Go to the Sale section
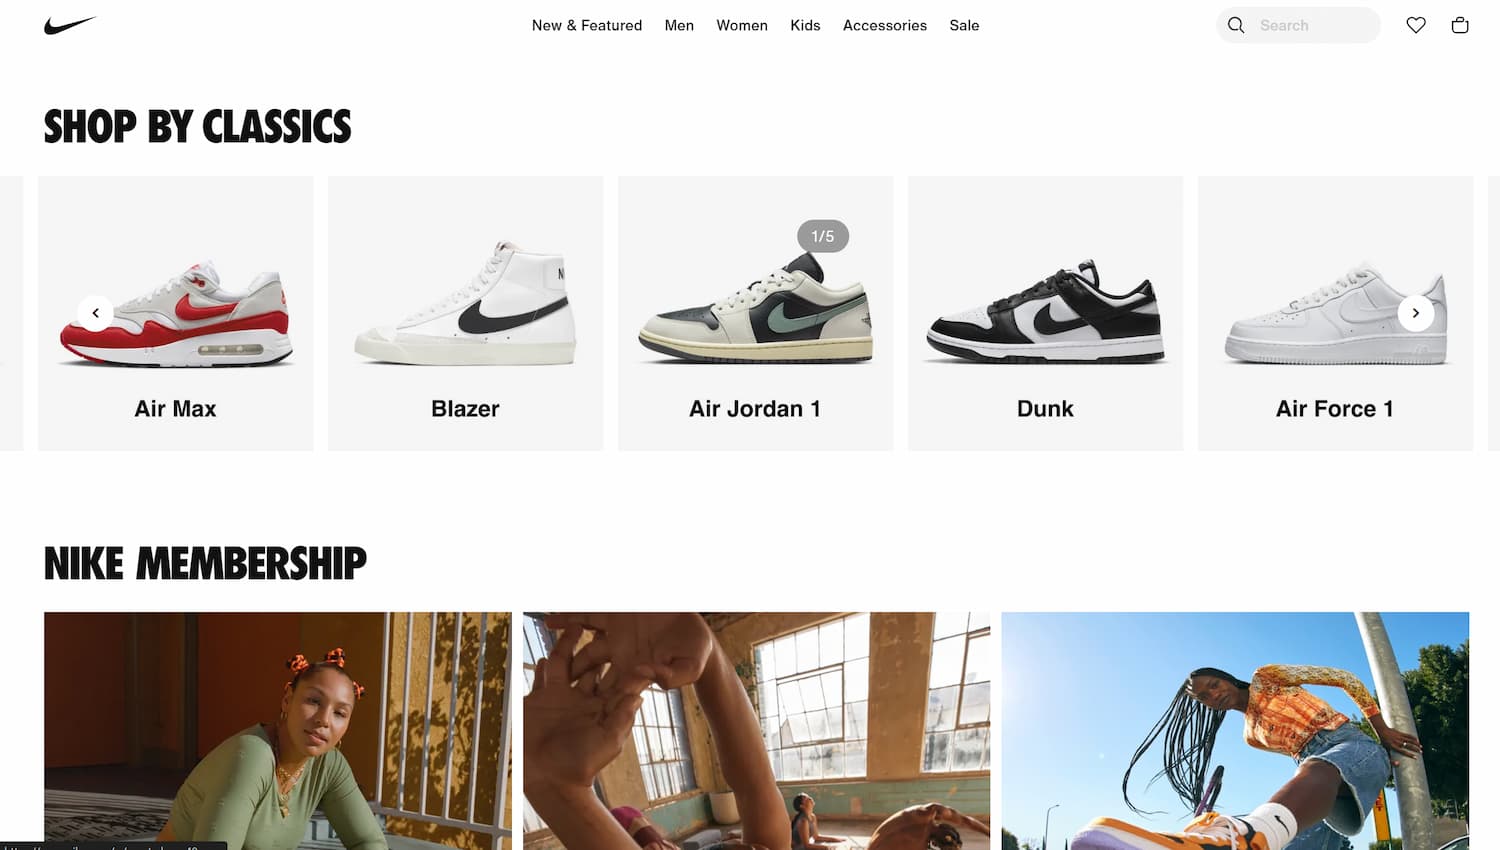Viewport: 1500px width, 850px height. point(964,25)
